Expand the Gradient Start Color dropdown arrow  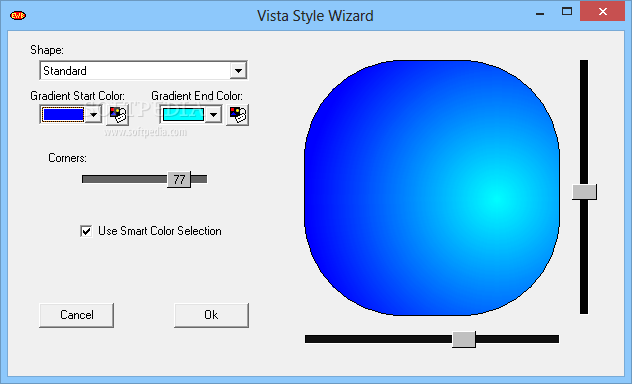pos(94,115)
